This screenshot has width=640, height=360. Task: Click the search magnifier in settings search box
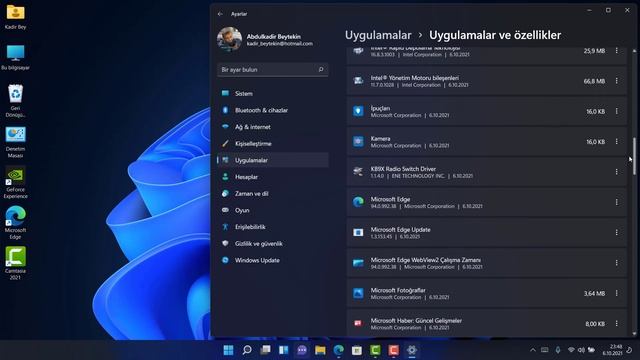pos(321,70)
